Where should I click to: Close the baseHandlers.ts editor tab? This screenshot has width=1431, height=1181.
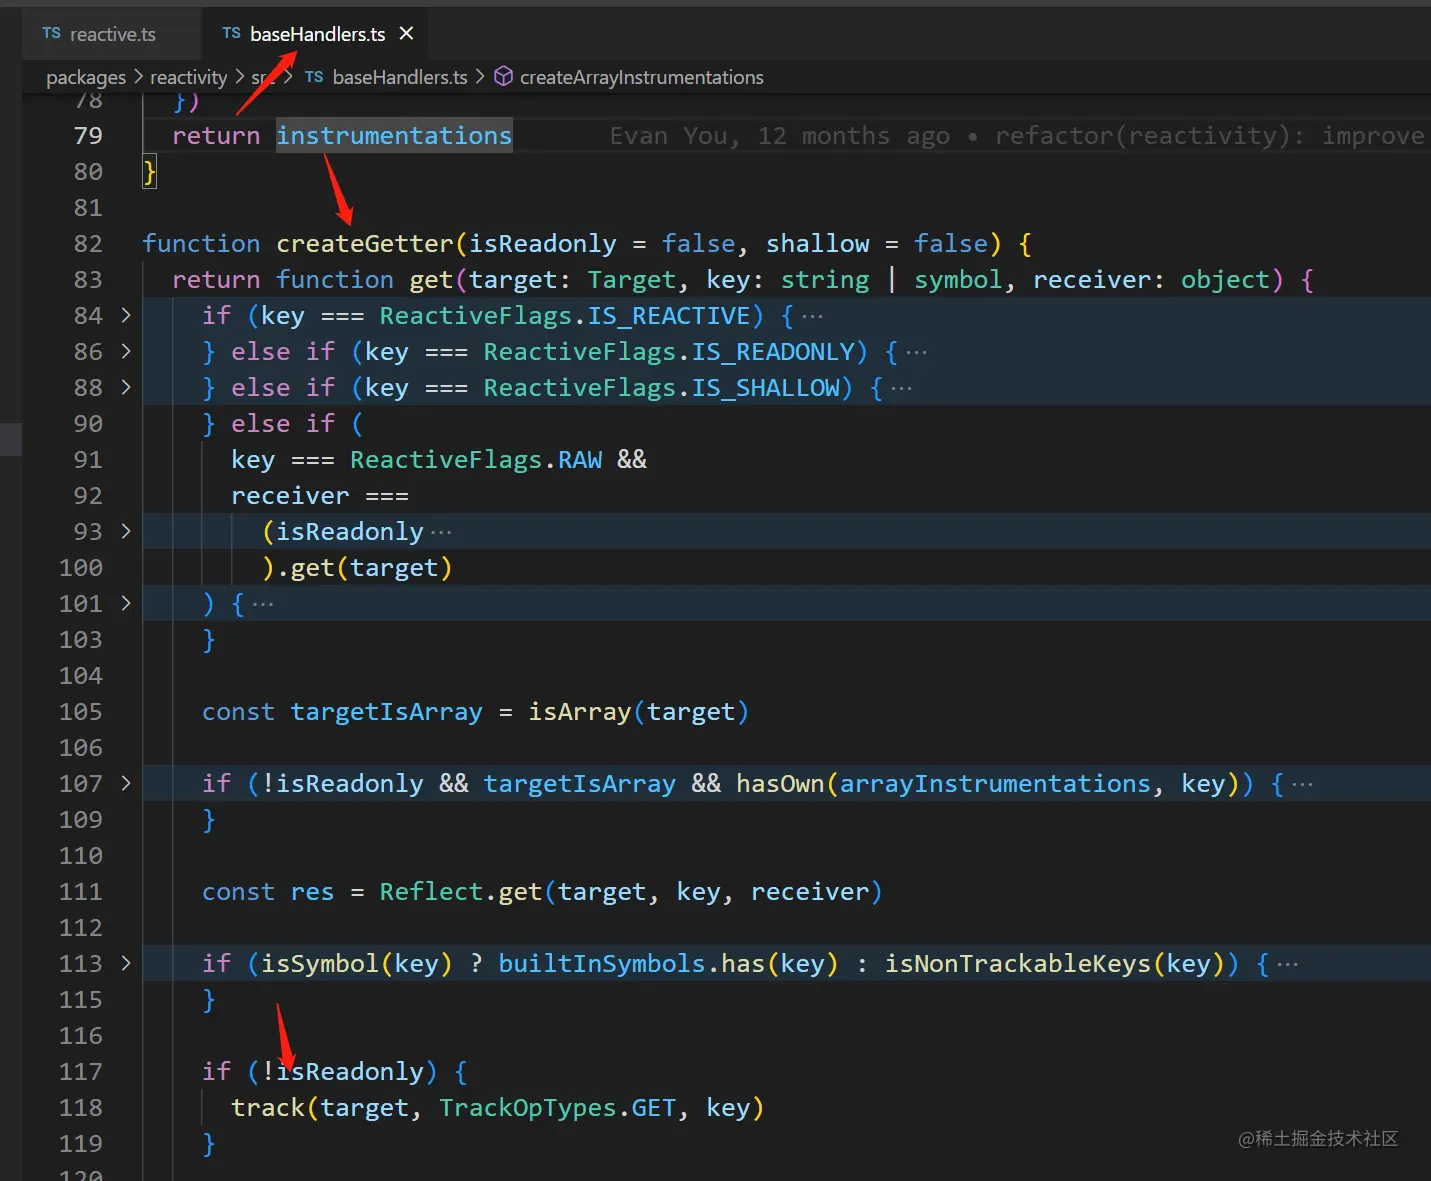[406, 33]
